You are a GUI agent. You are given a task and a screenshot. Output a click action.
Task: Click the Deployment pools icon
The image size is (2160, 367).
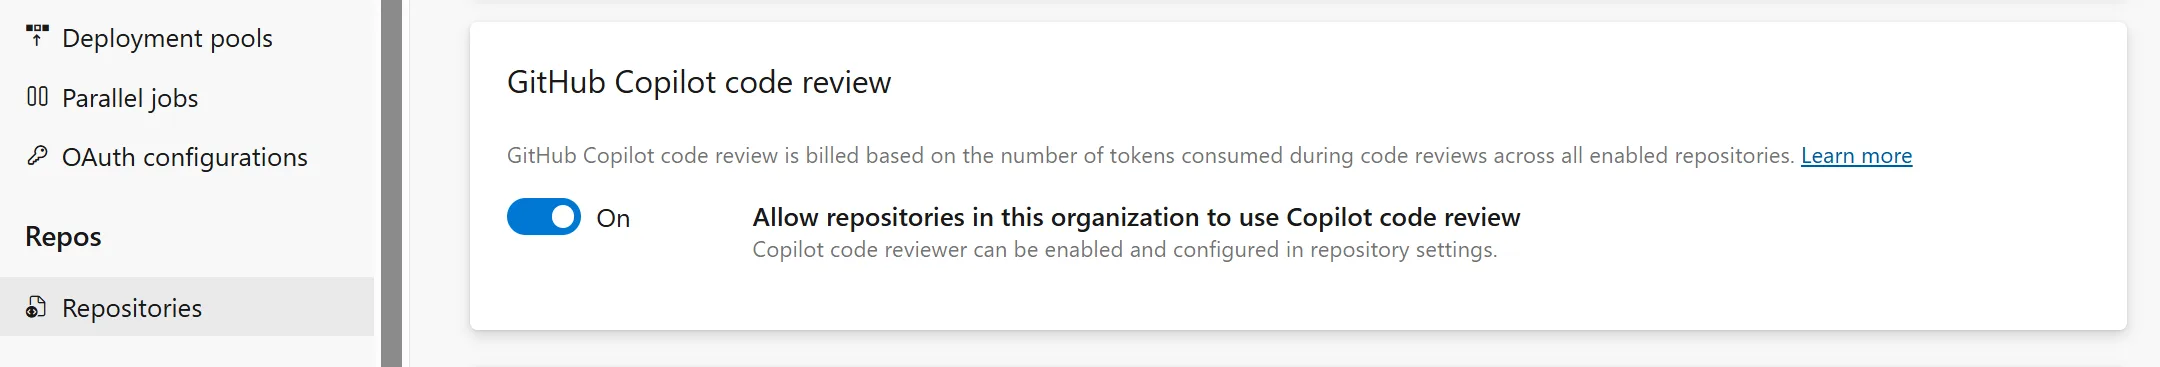pyautogui.click(x=37, y=36)
